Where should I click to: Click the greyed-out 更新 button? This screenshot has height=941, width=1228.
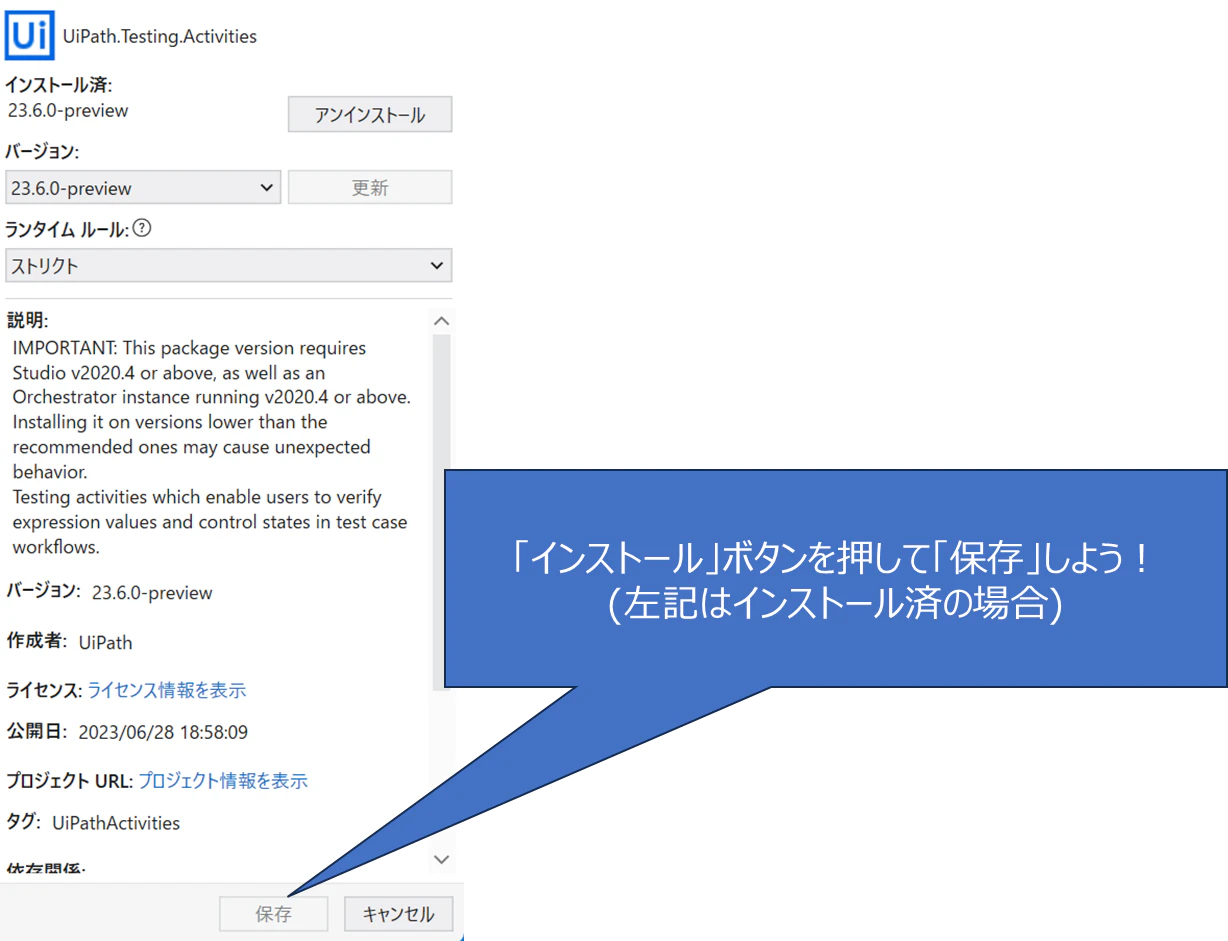[x=370, y=187]
